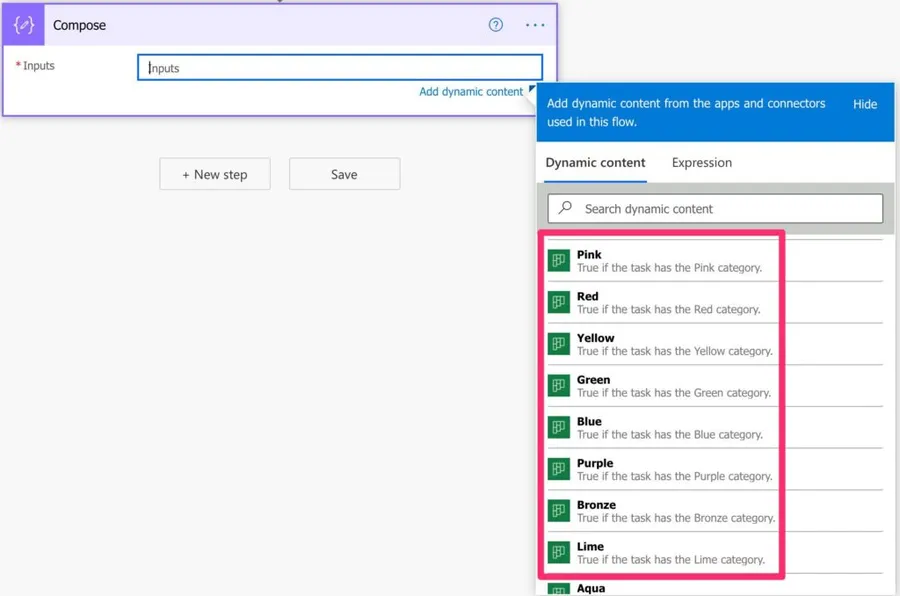This screenshot has width=900, height=596.
Task: Click the Planner icon beside Yellow
Action: [559, 344]
